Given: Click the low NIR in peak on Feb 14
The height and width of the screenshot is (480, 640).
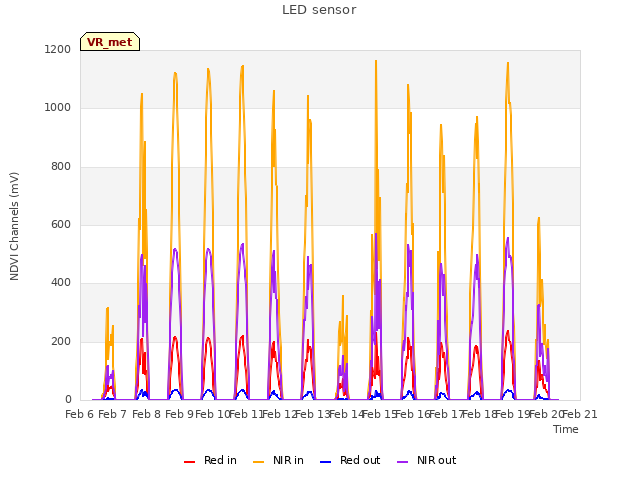Looking at the screenshot, I should [343, 296].
